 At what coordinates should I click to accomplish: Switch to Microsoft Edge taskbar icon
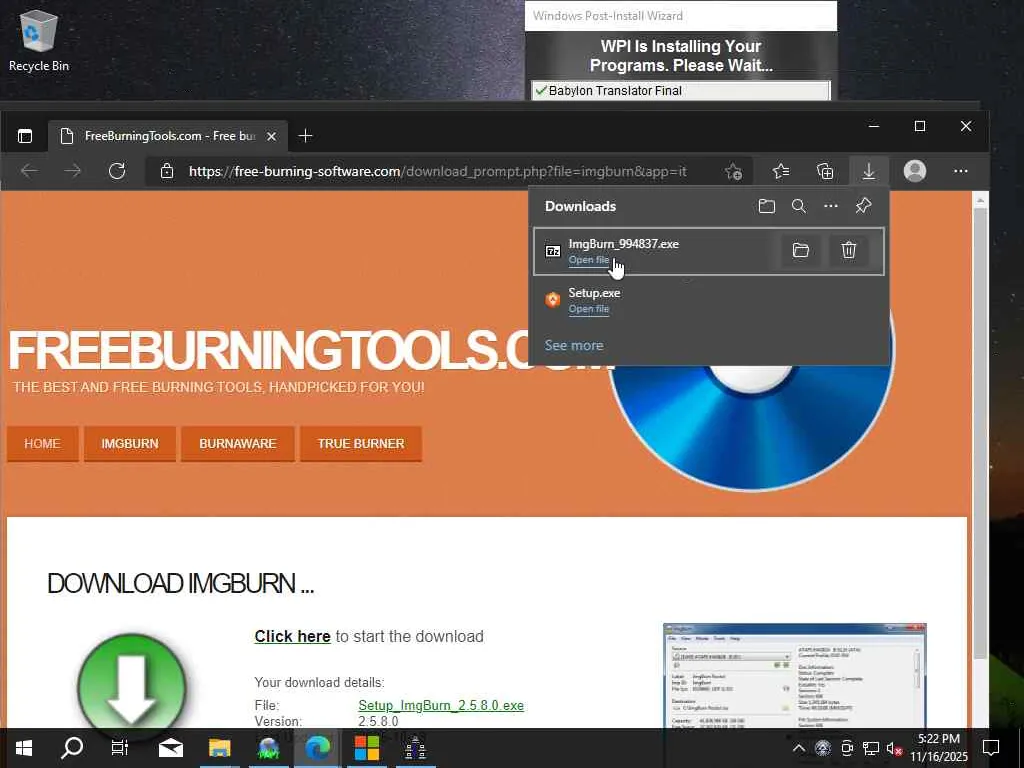click(317, 748)
